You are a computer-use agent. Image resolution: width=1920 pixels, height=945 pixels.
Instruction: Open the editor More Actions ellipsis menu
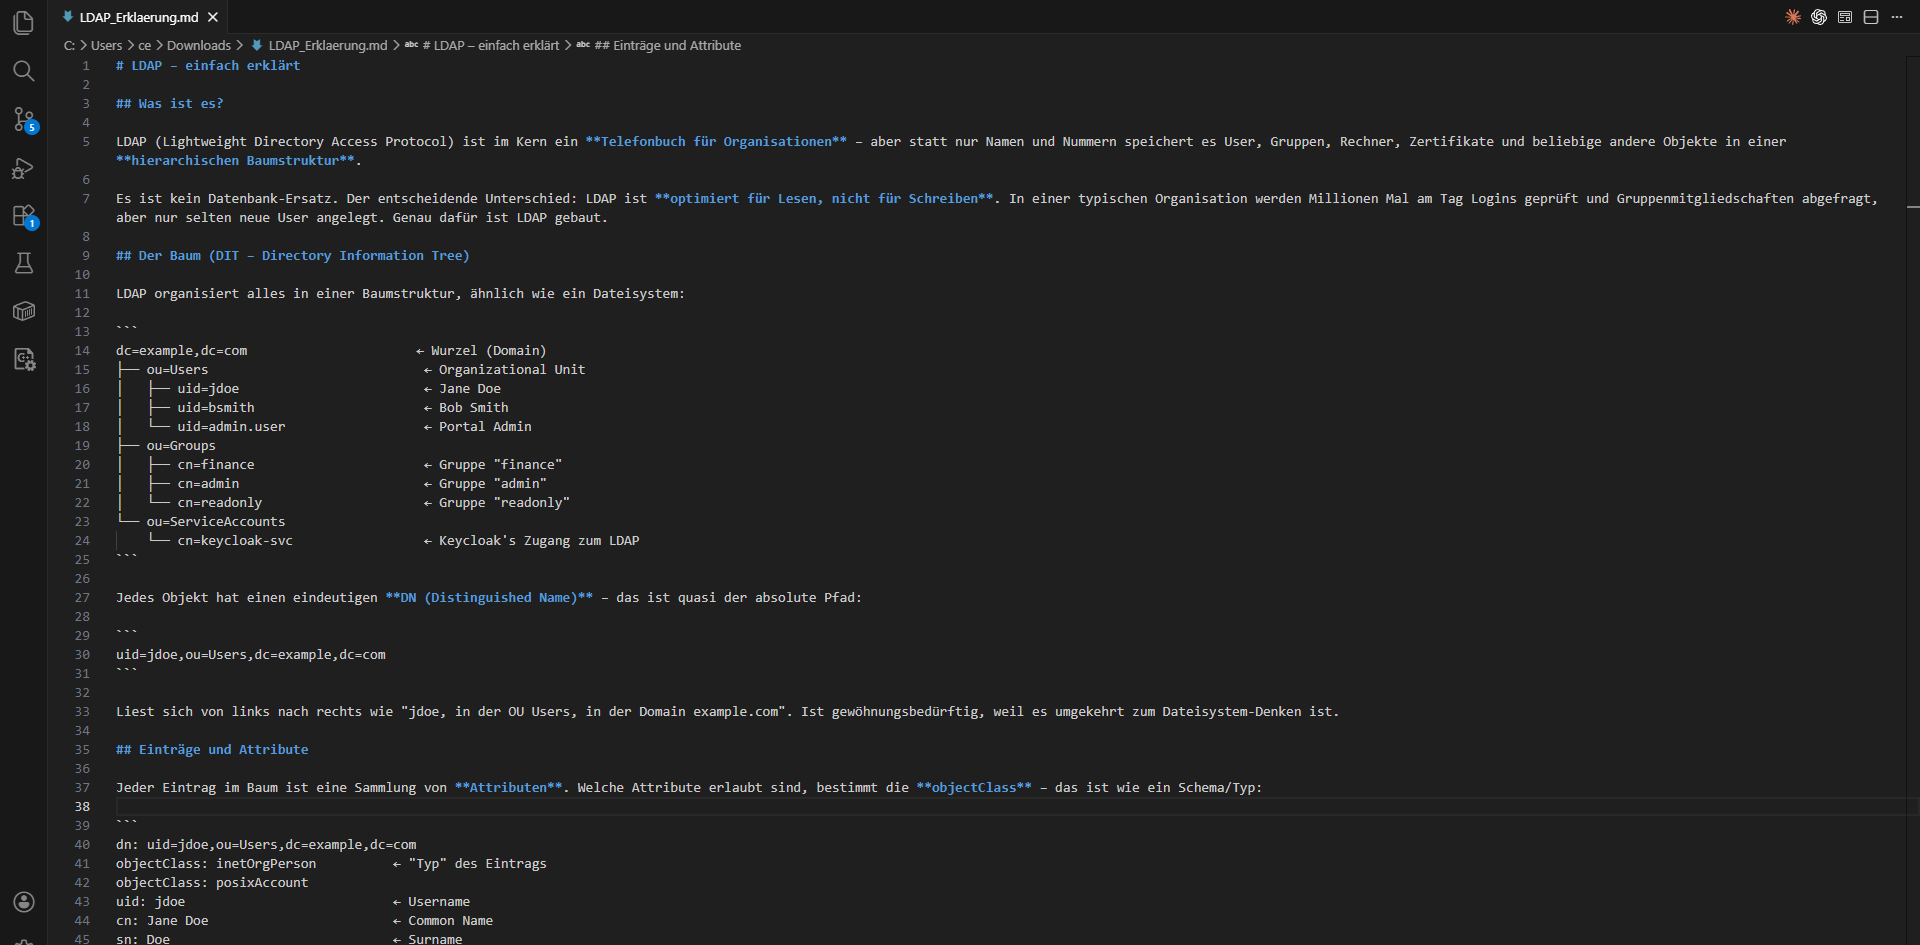point(1897,17)
